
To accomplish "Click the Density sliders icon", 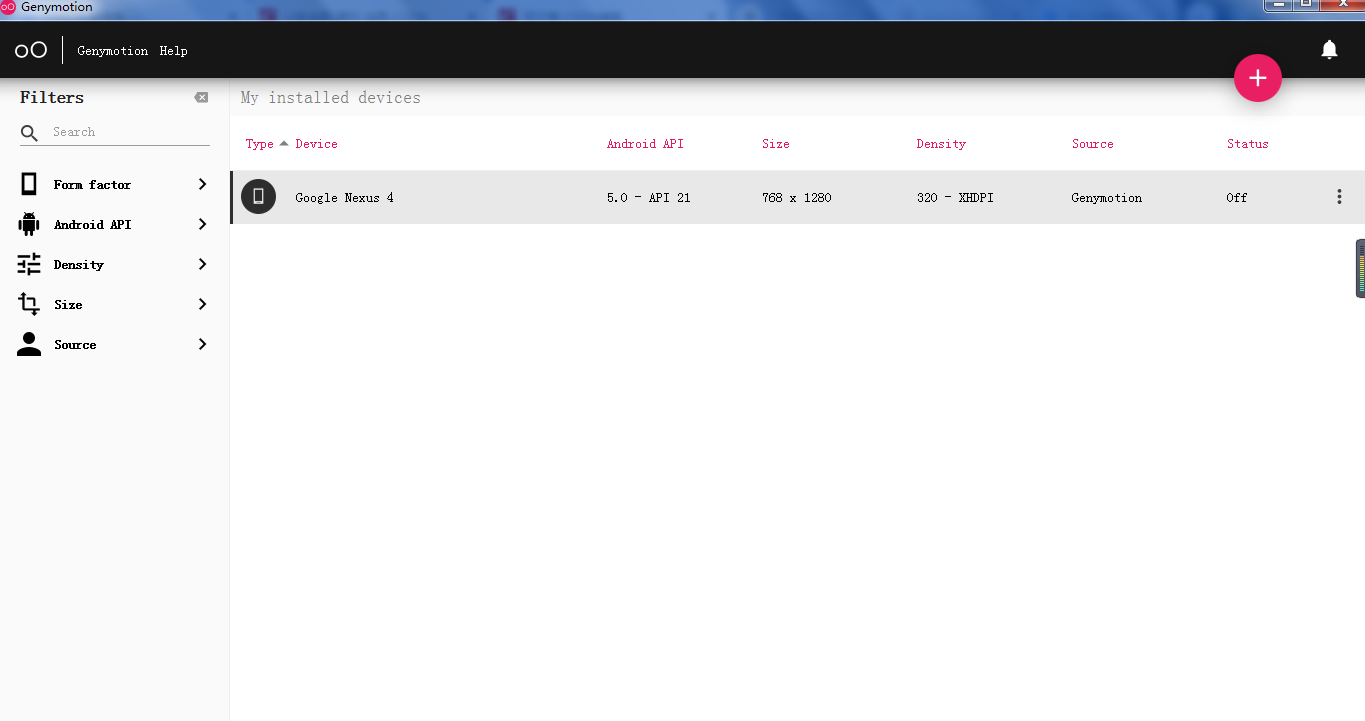I will tap(29, 264).
